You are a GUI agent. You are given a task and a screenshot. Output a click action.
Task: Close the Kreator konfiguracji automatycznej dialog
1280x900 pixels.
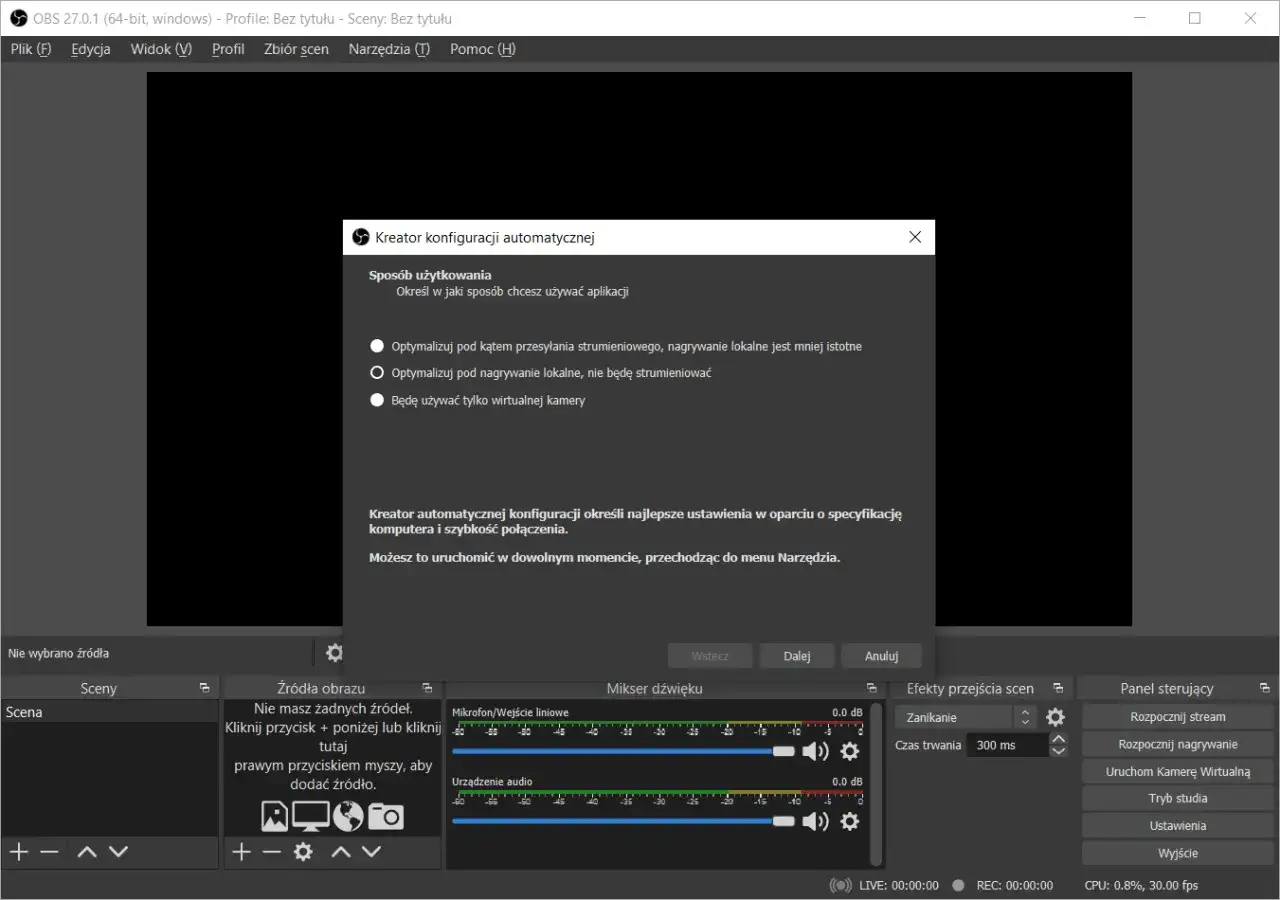(x=914, y=237)
